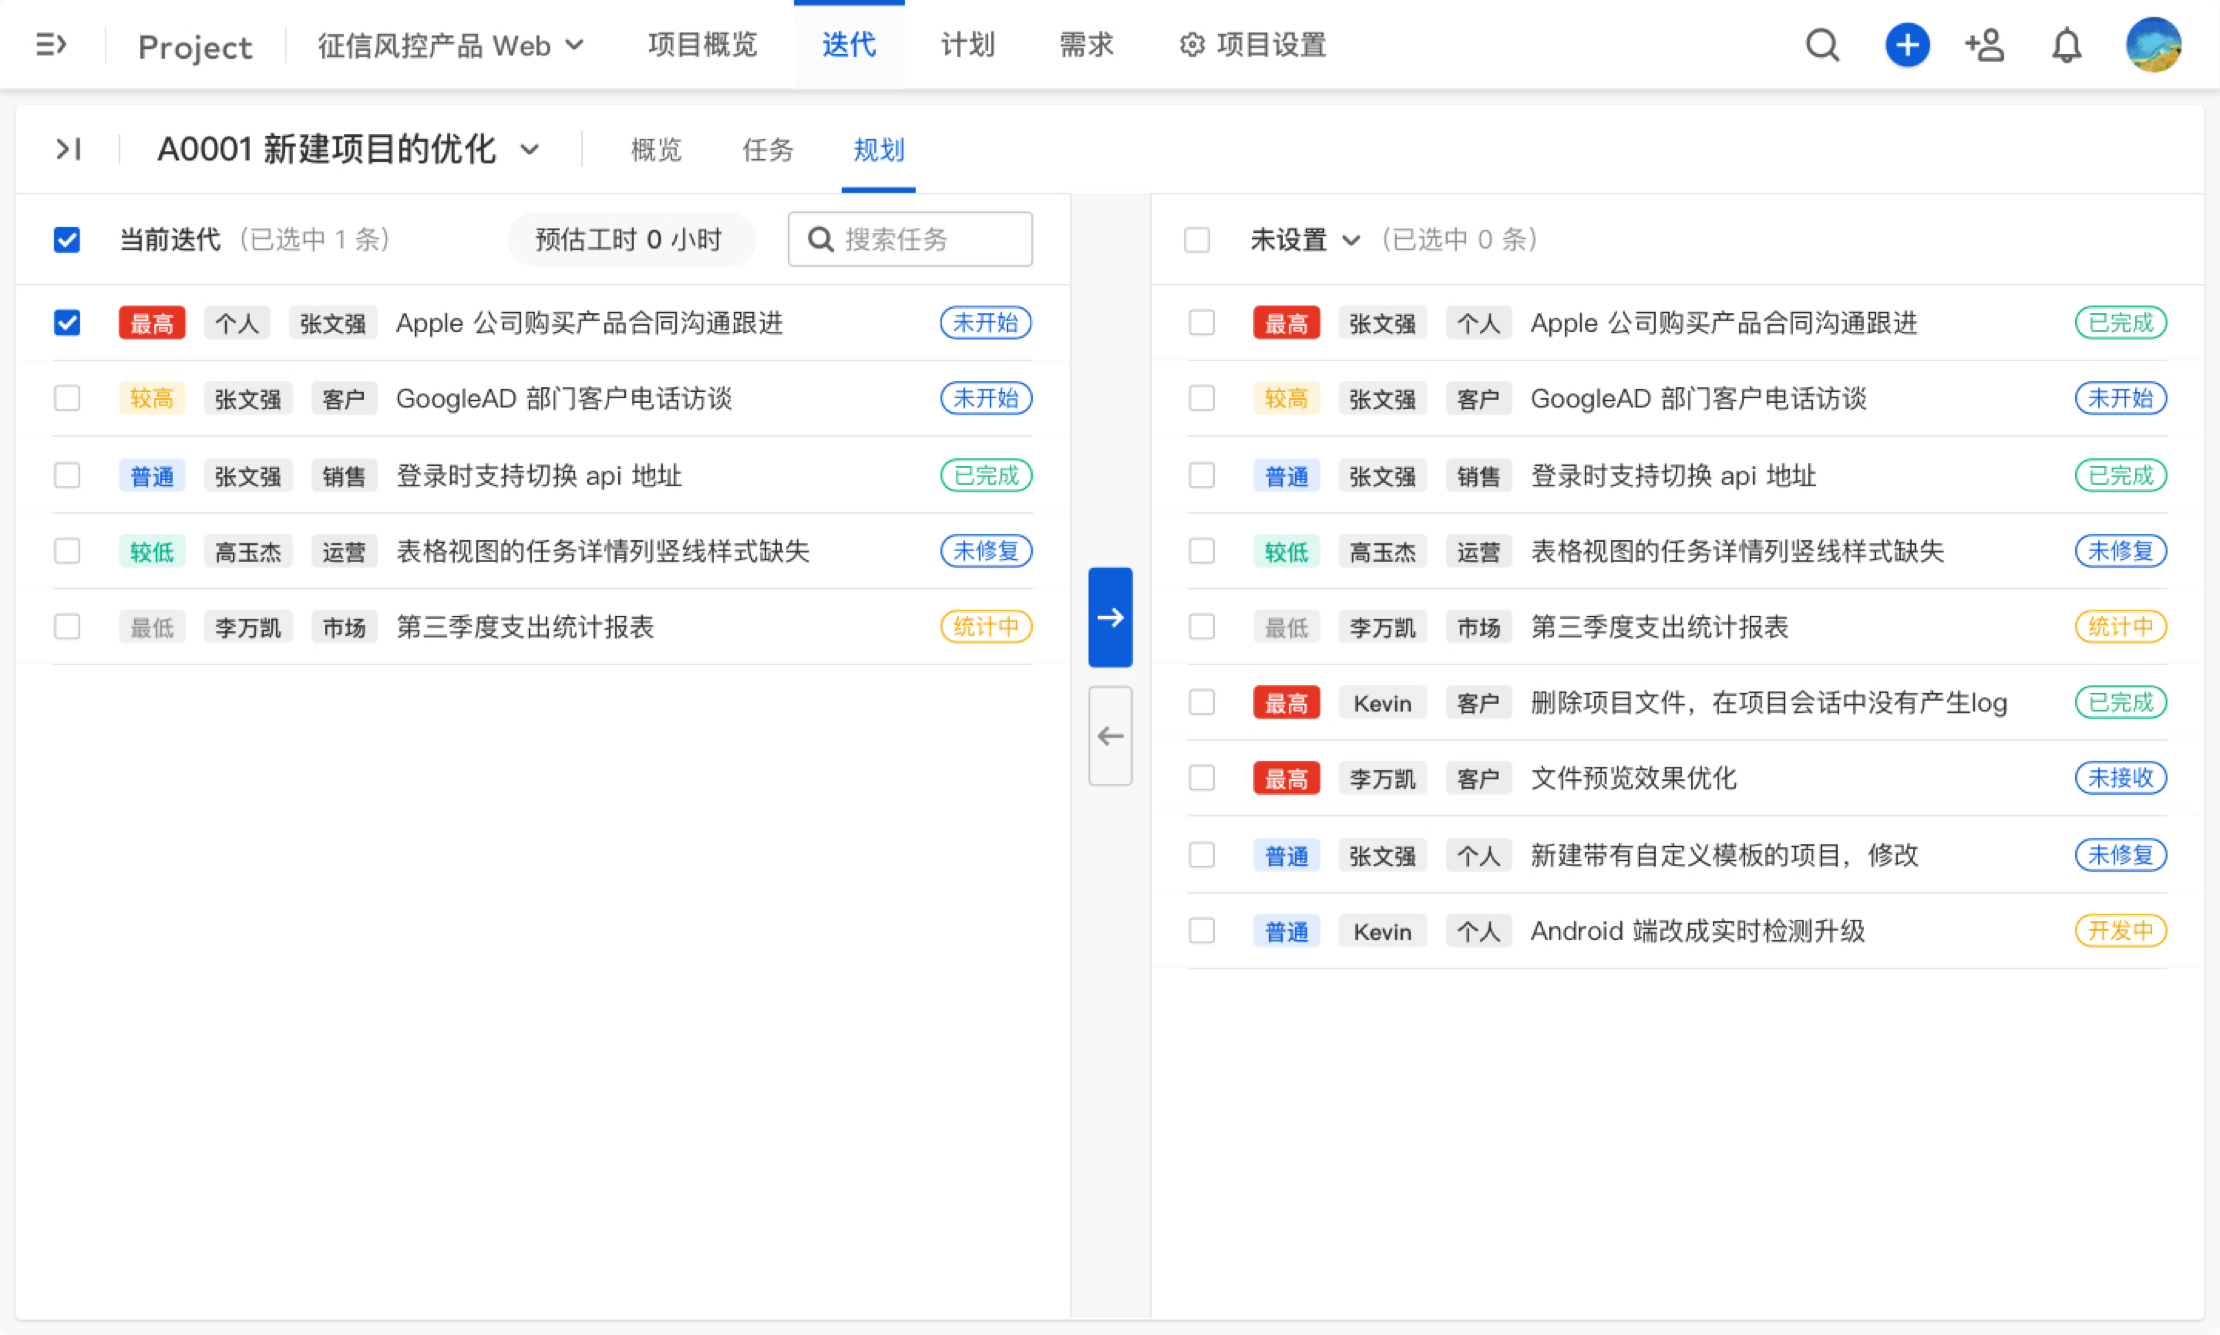
Task: Collapse panel with the >| icon
Action: [x=68, y=149]
